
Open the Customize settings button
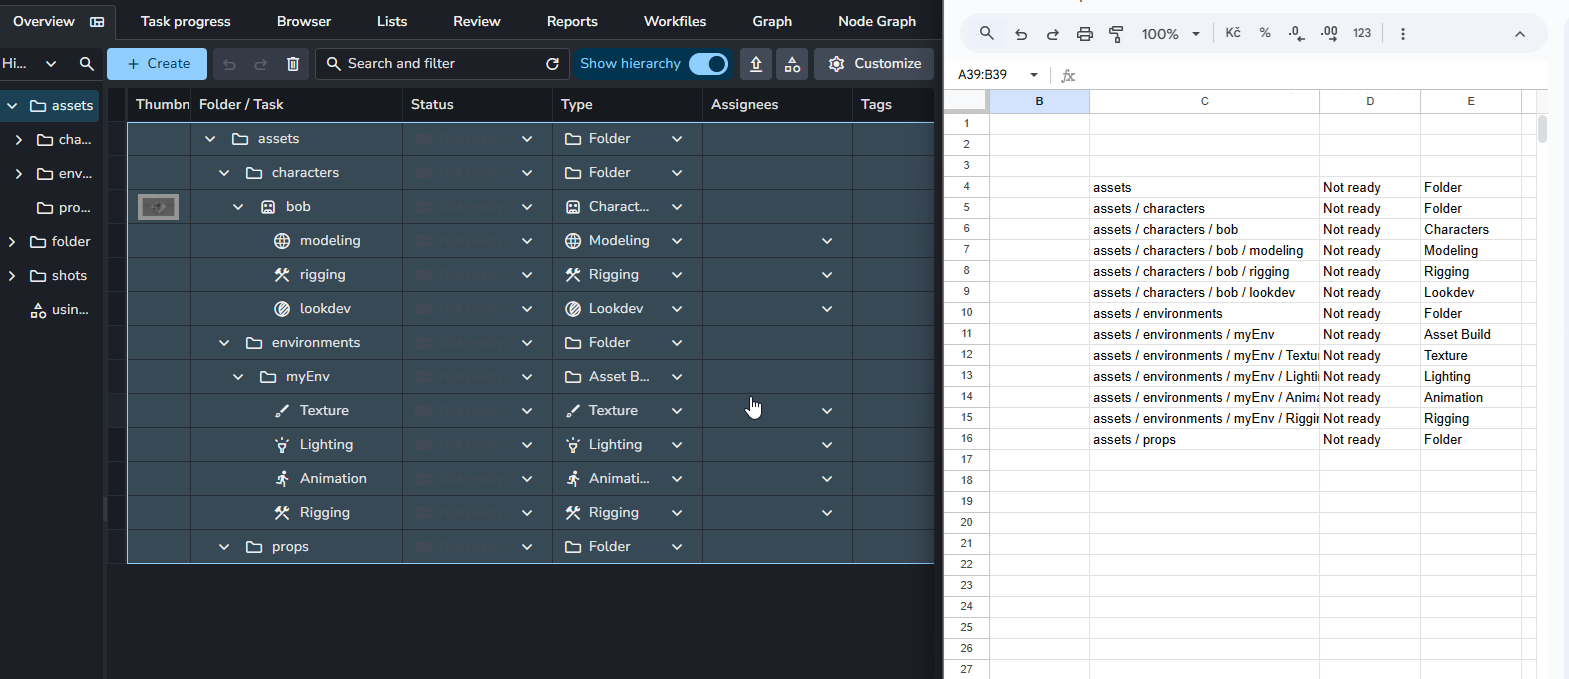pyautogui.click(x=874, y=64)
